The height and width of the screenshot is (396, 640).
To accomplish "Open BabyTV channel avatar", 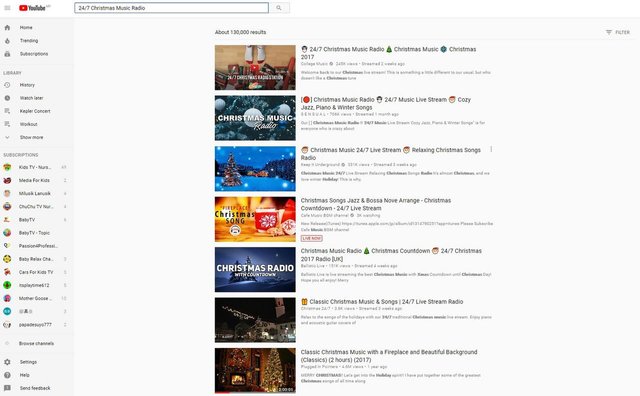I will tap(7, 220).
